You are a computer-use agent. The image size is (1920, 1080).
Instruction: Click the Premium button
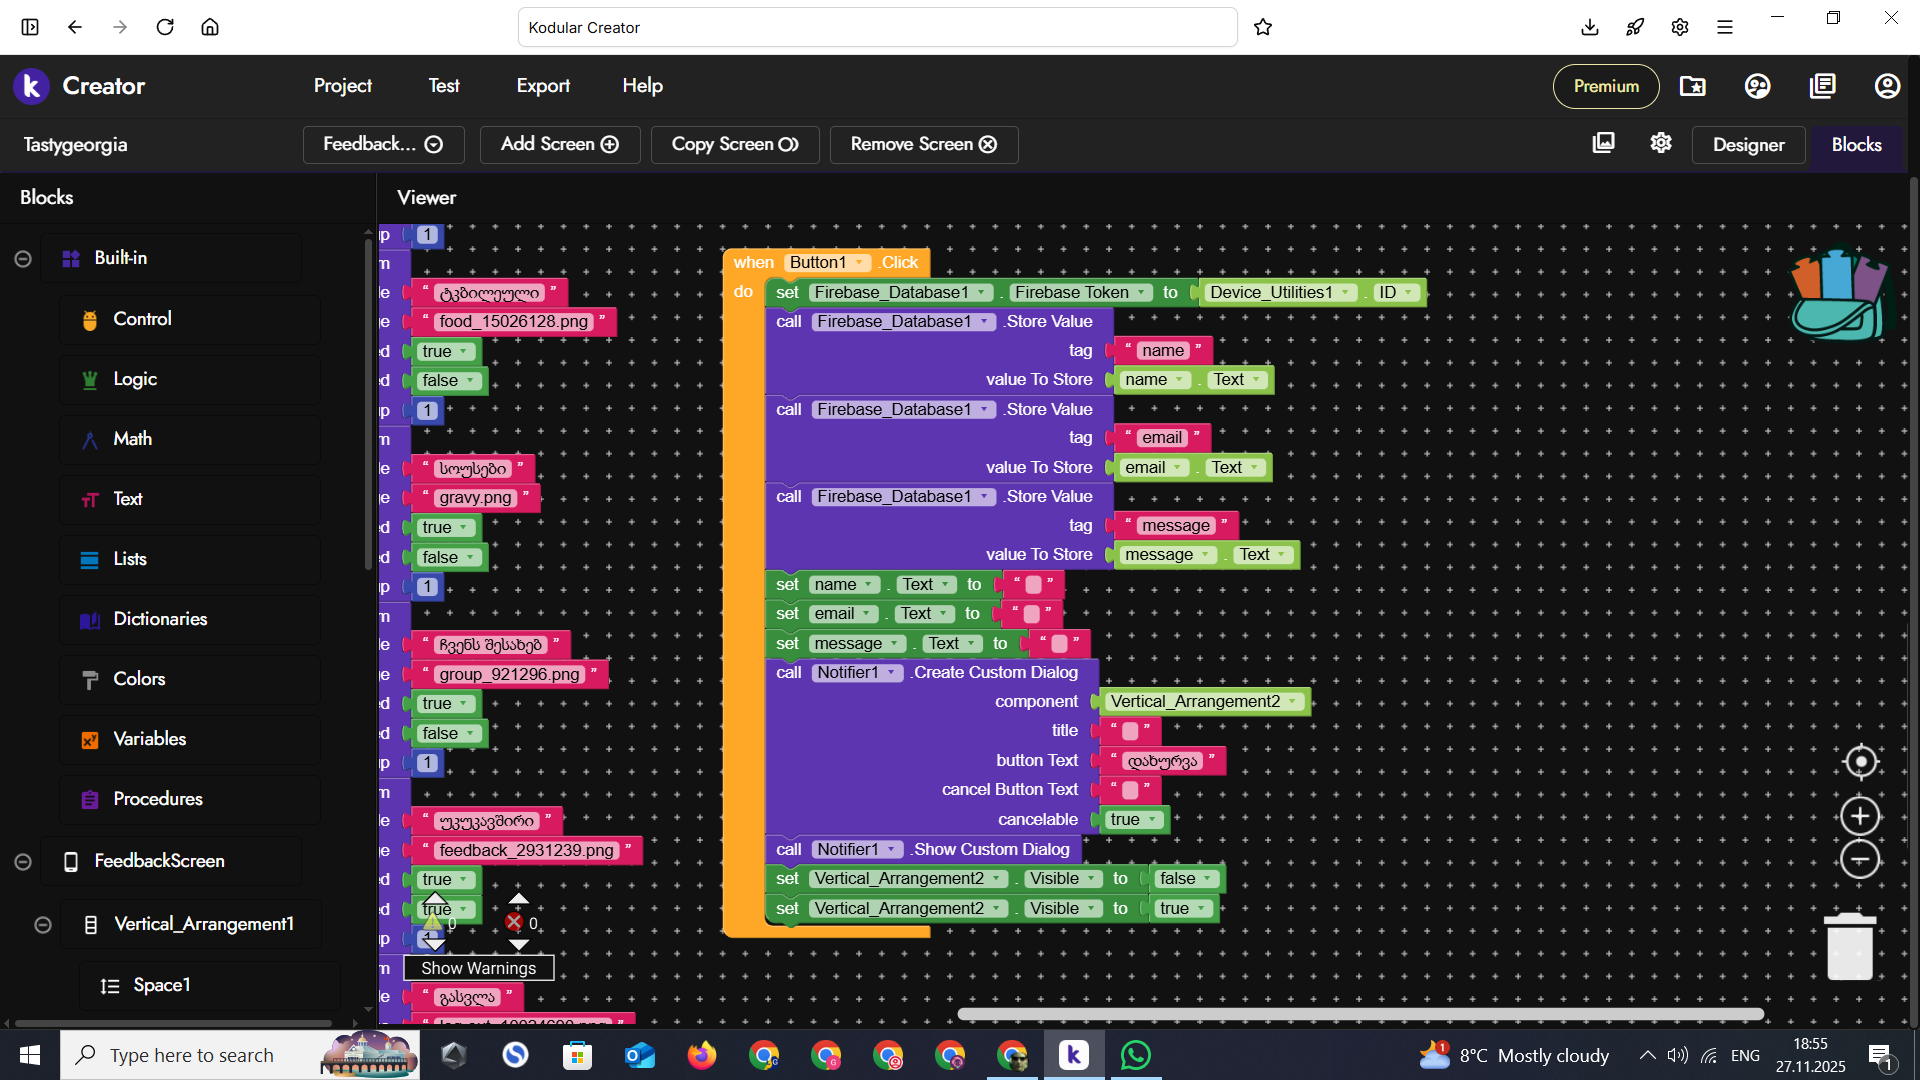pos(1605,86)
